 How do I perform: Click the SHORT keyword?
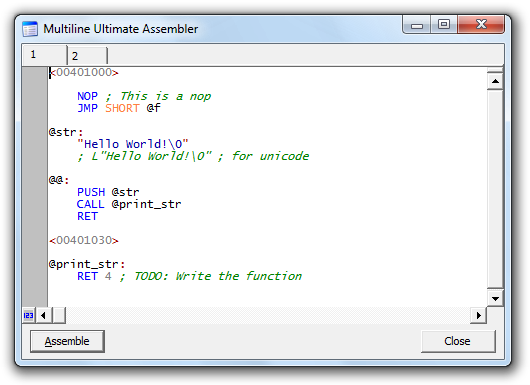point(122,108)
